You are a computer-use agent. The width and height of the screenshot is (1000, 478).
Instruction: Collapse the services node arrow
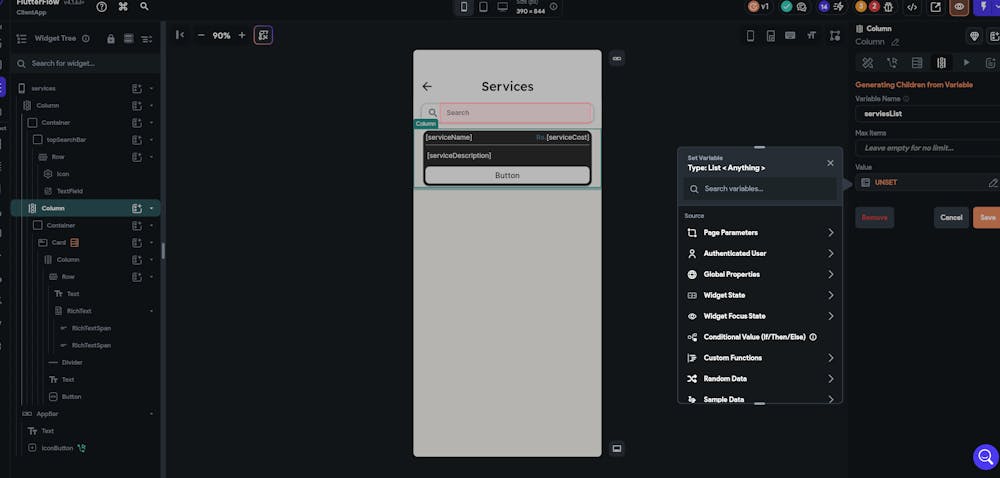152,89
